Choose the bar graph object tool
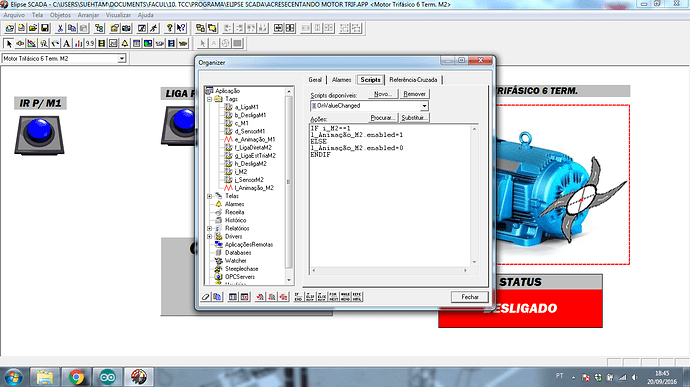This screenshot has height=387, width=690. 78,44
